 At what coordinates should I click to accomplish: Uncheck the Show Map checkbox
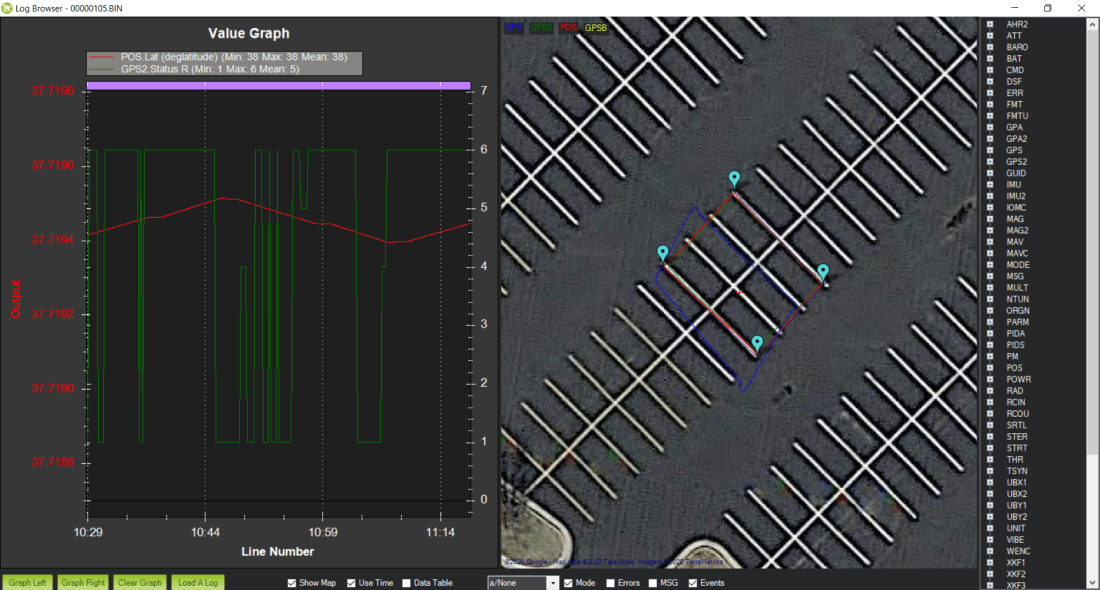(292, 583)
